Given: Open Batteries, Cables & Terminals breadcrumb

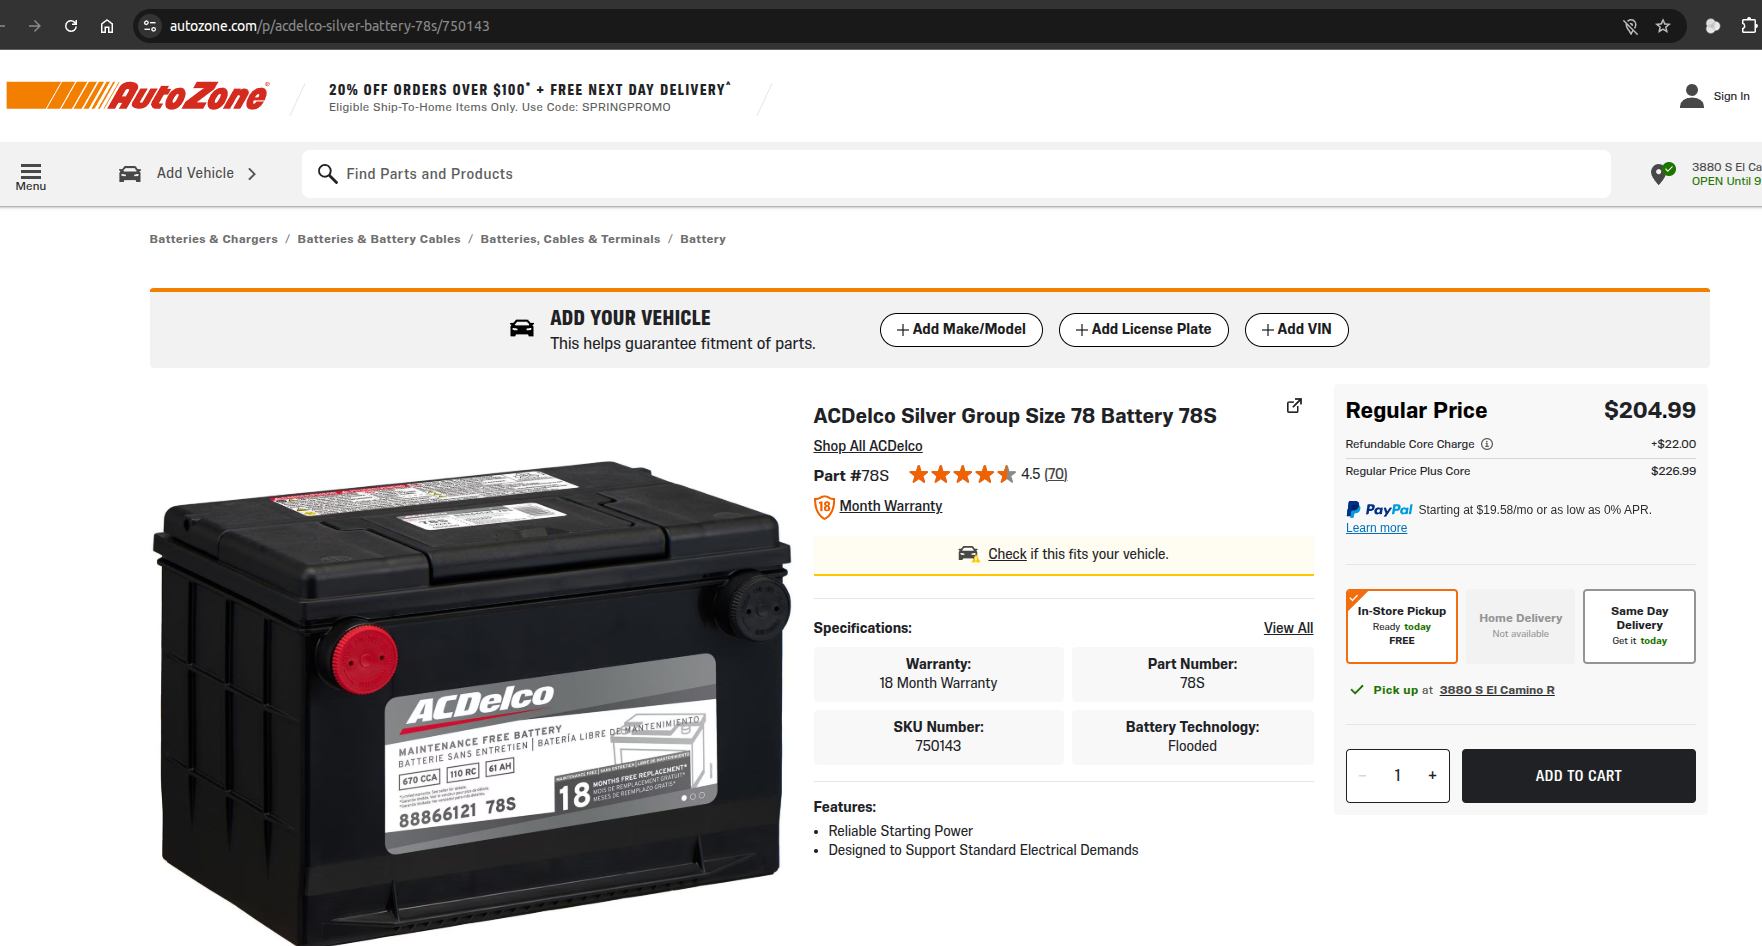Looking at the screenshot, I should click(570, 239).
